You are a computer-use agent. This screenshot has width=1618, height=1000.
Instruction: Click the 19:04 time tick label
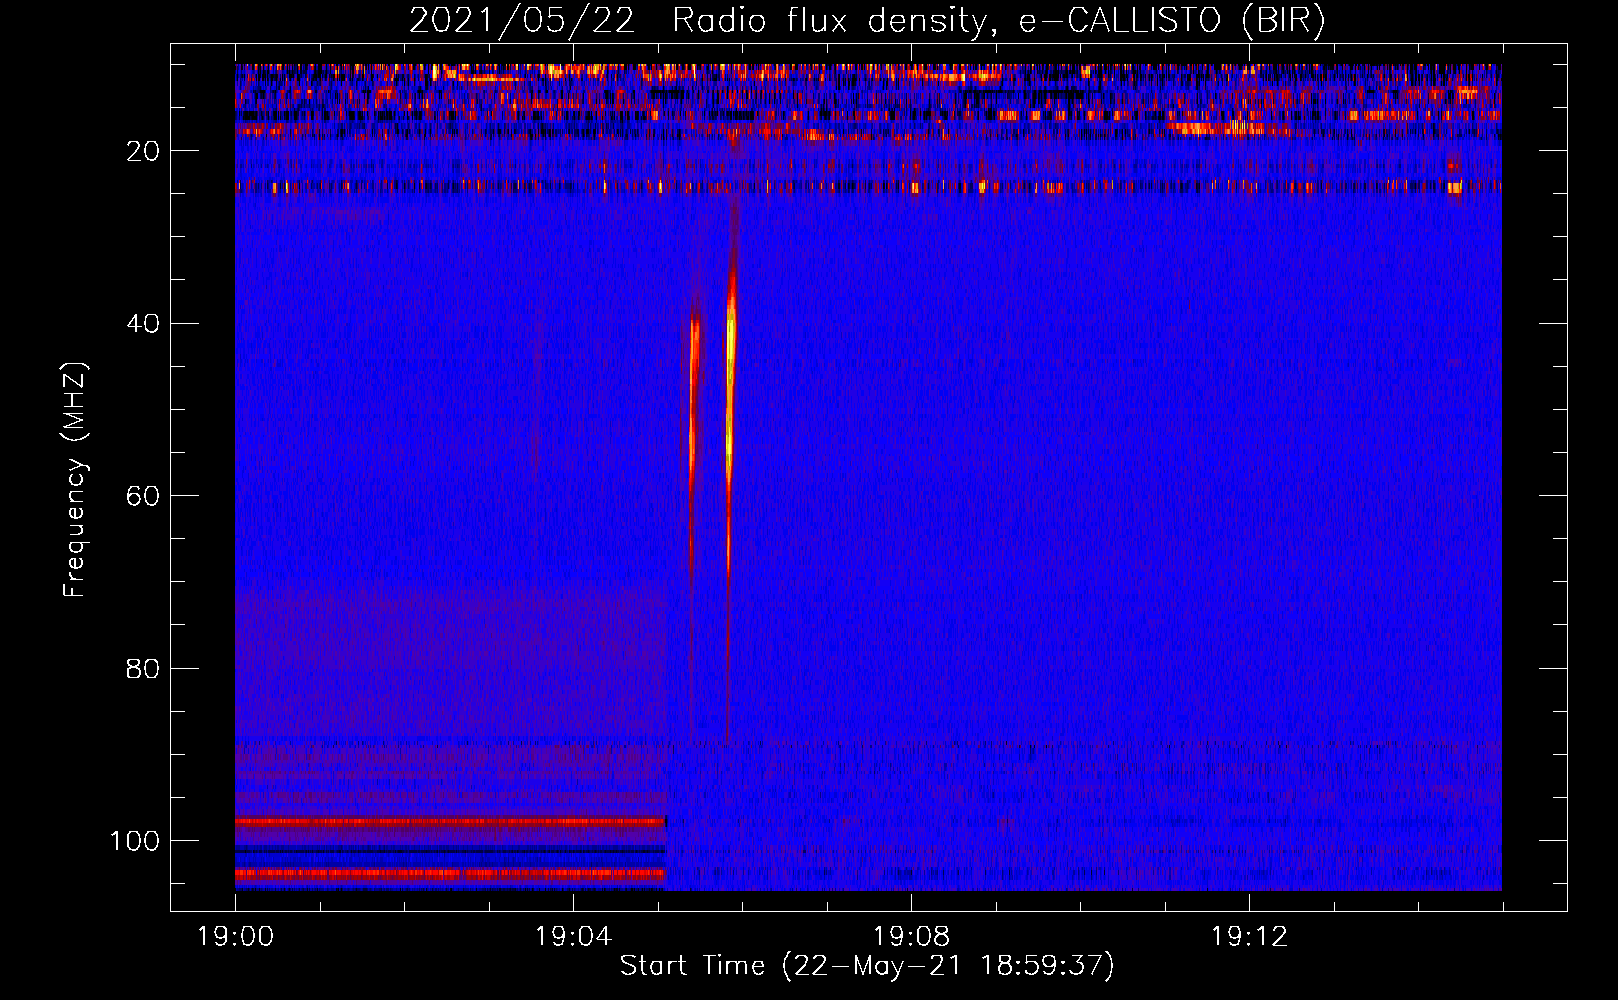tap(573, 937)
